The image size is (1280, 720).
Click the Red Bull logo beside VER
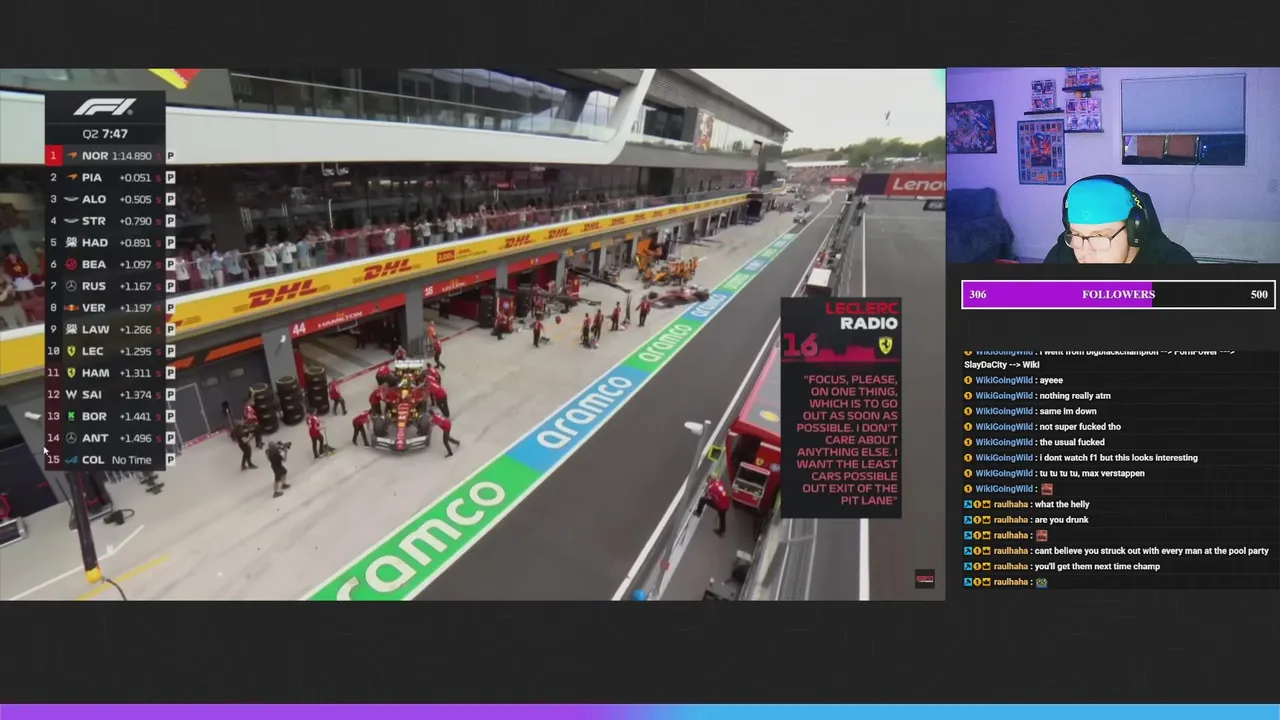pyautogui.click(x=71, y=308)
